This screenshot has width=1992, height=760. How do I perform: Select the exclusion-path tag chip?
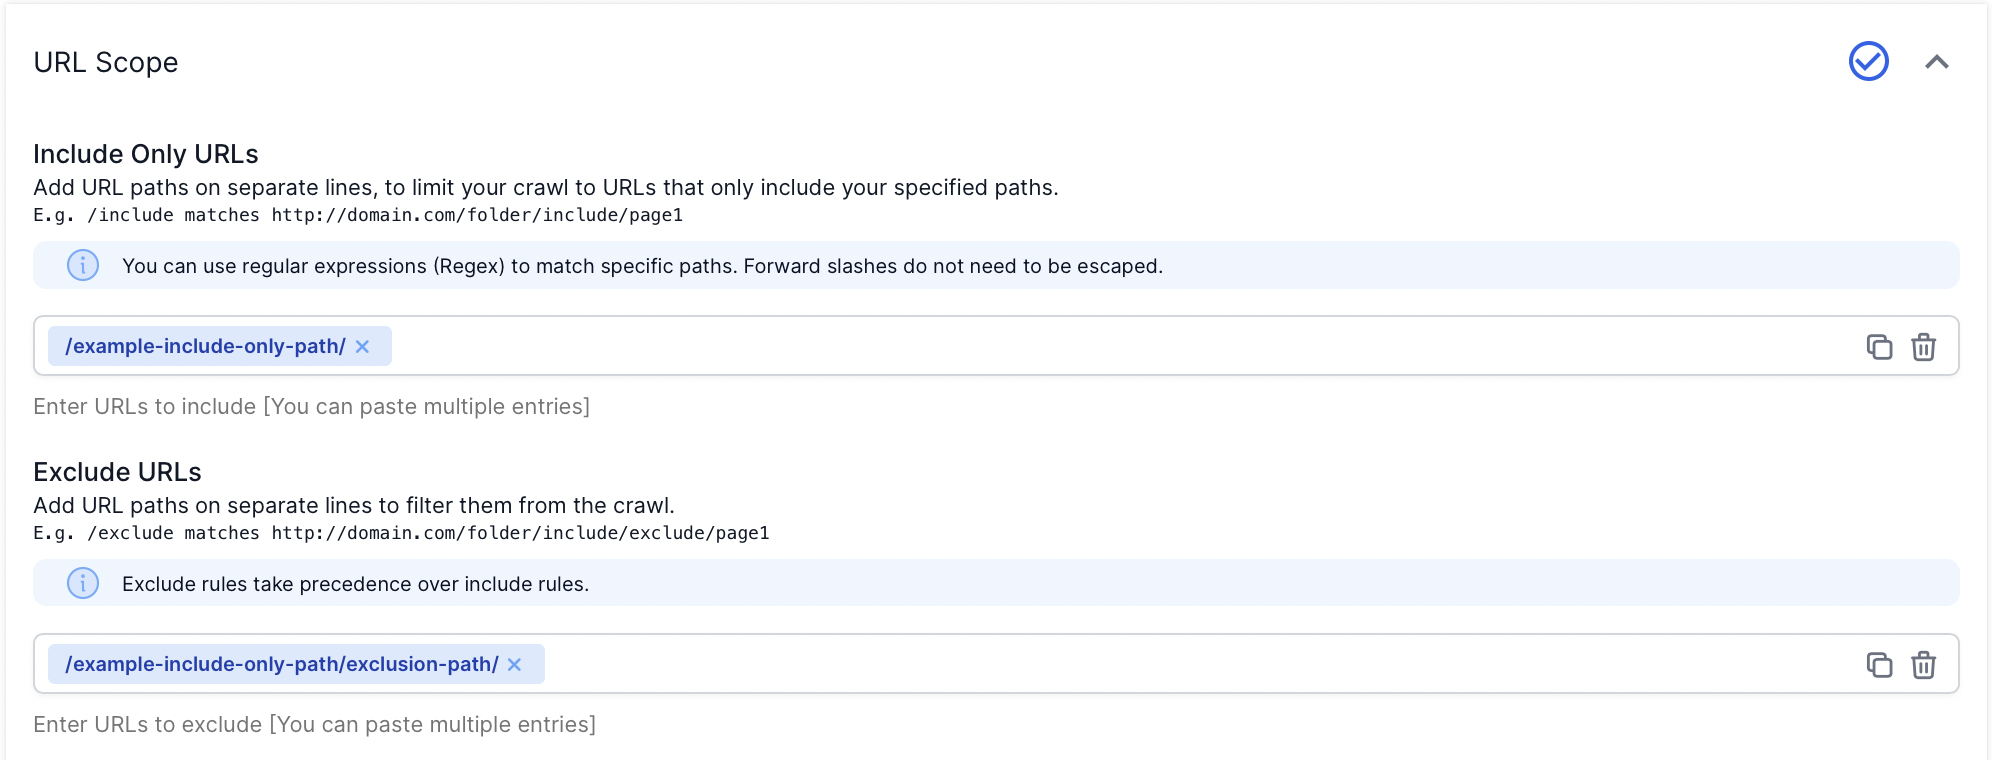coord(280,663)
